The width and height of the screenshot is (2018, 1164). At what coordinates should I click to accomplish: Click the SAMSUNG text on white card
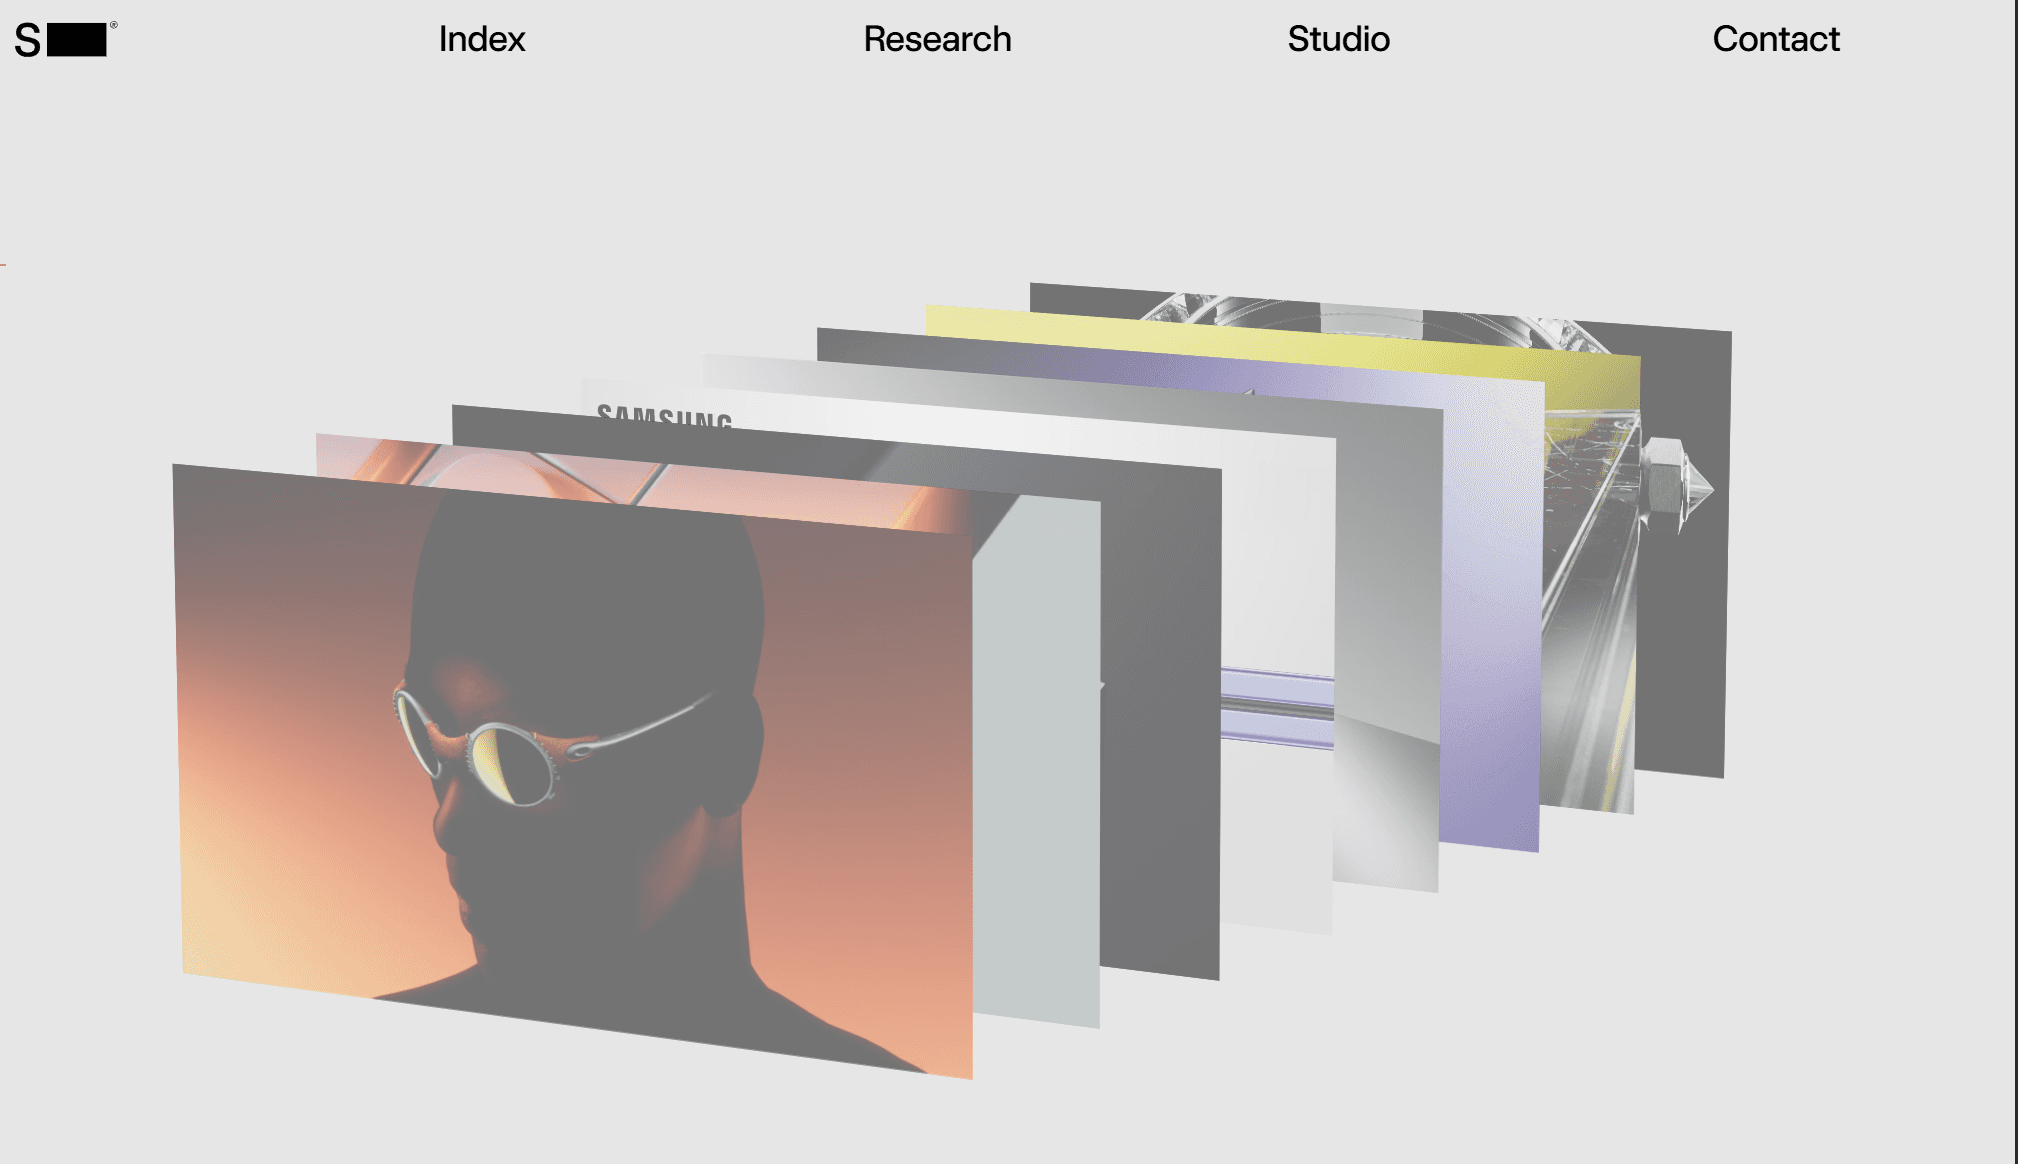pos(664,416)
